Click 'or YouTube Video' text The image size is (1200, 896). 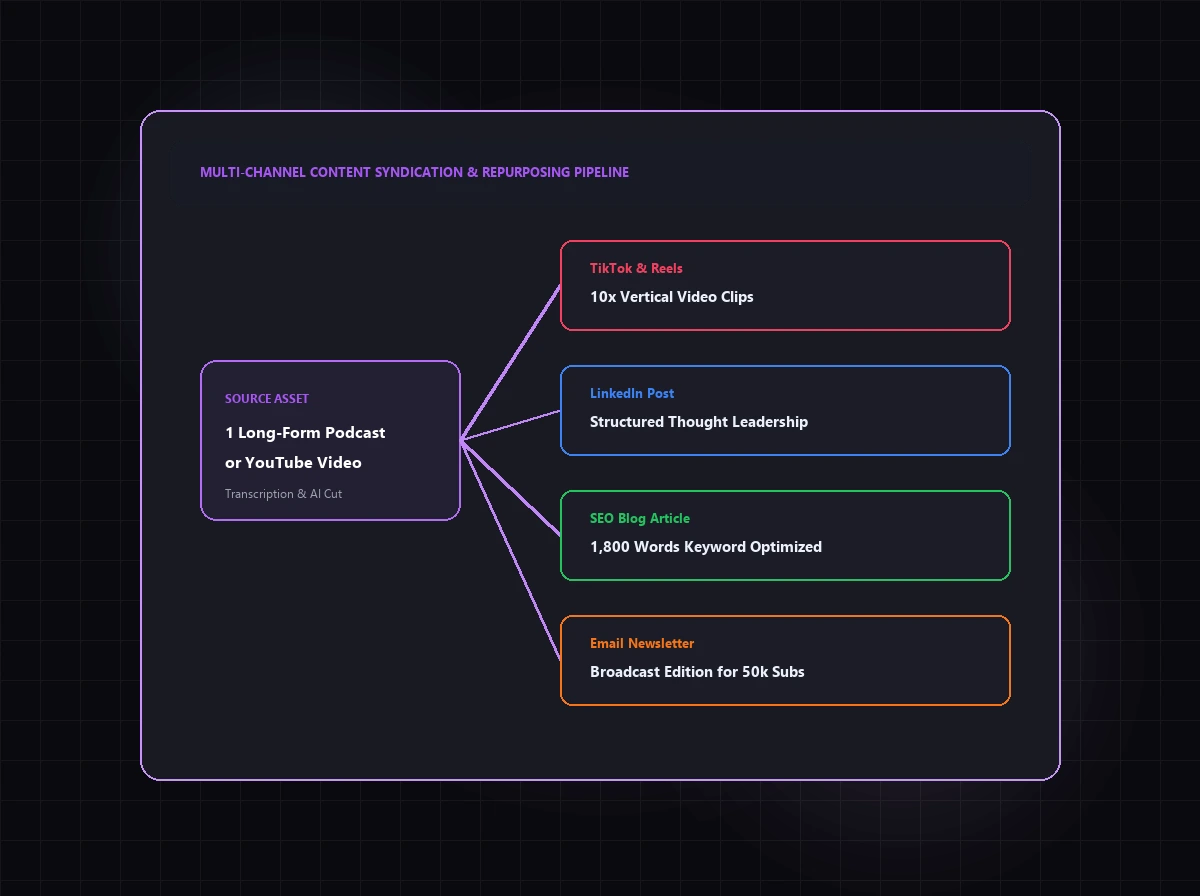293,463
